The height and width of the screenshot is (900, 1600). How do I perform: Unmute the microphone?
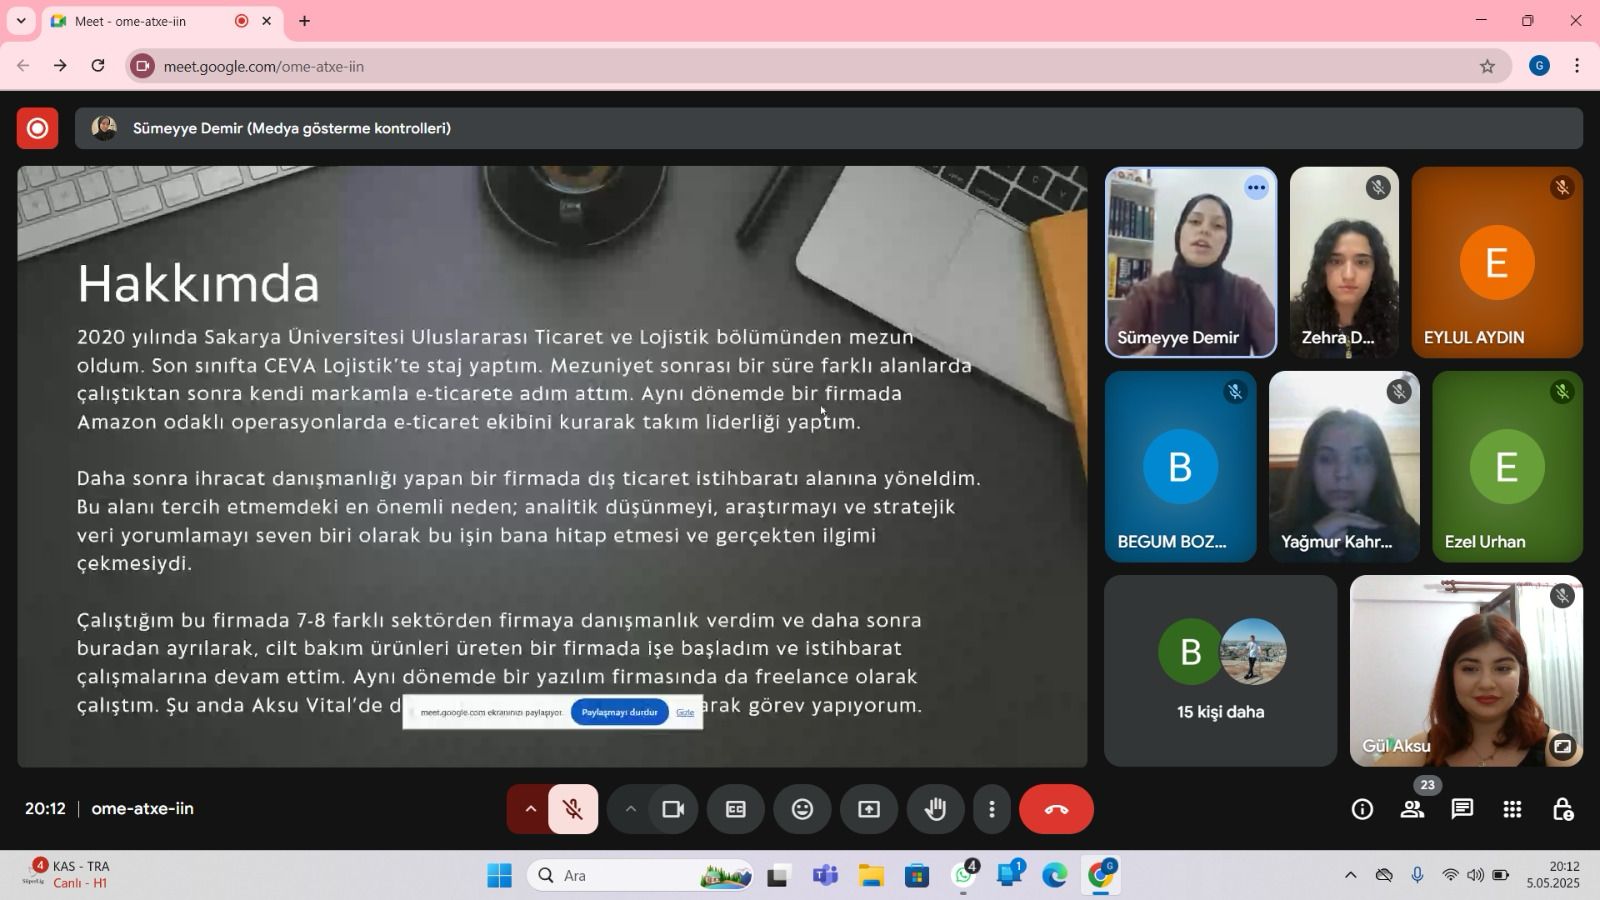click(x=573, y=809)
